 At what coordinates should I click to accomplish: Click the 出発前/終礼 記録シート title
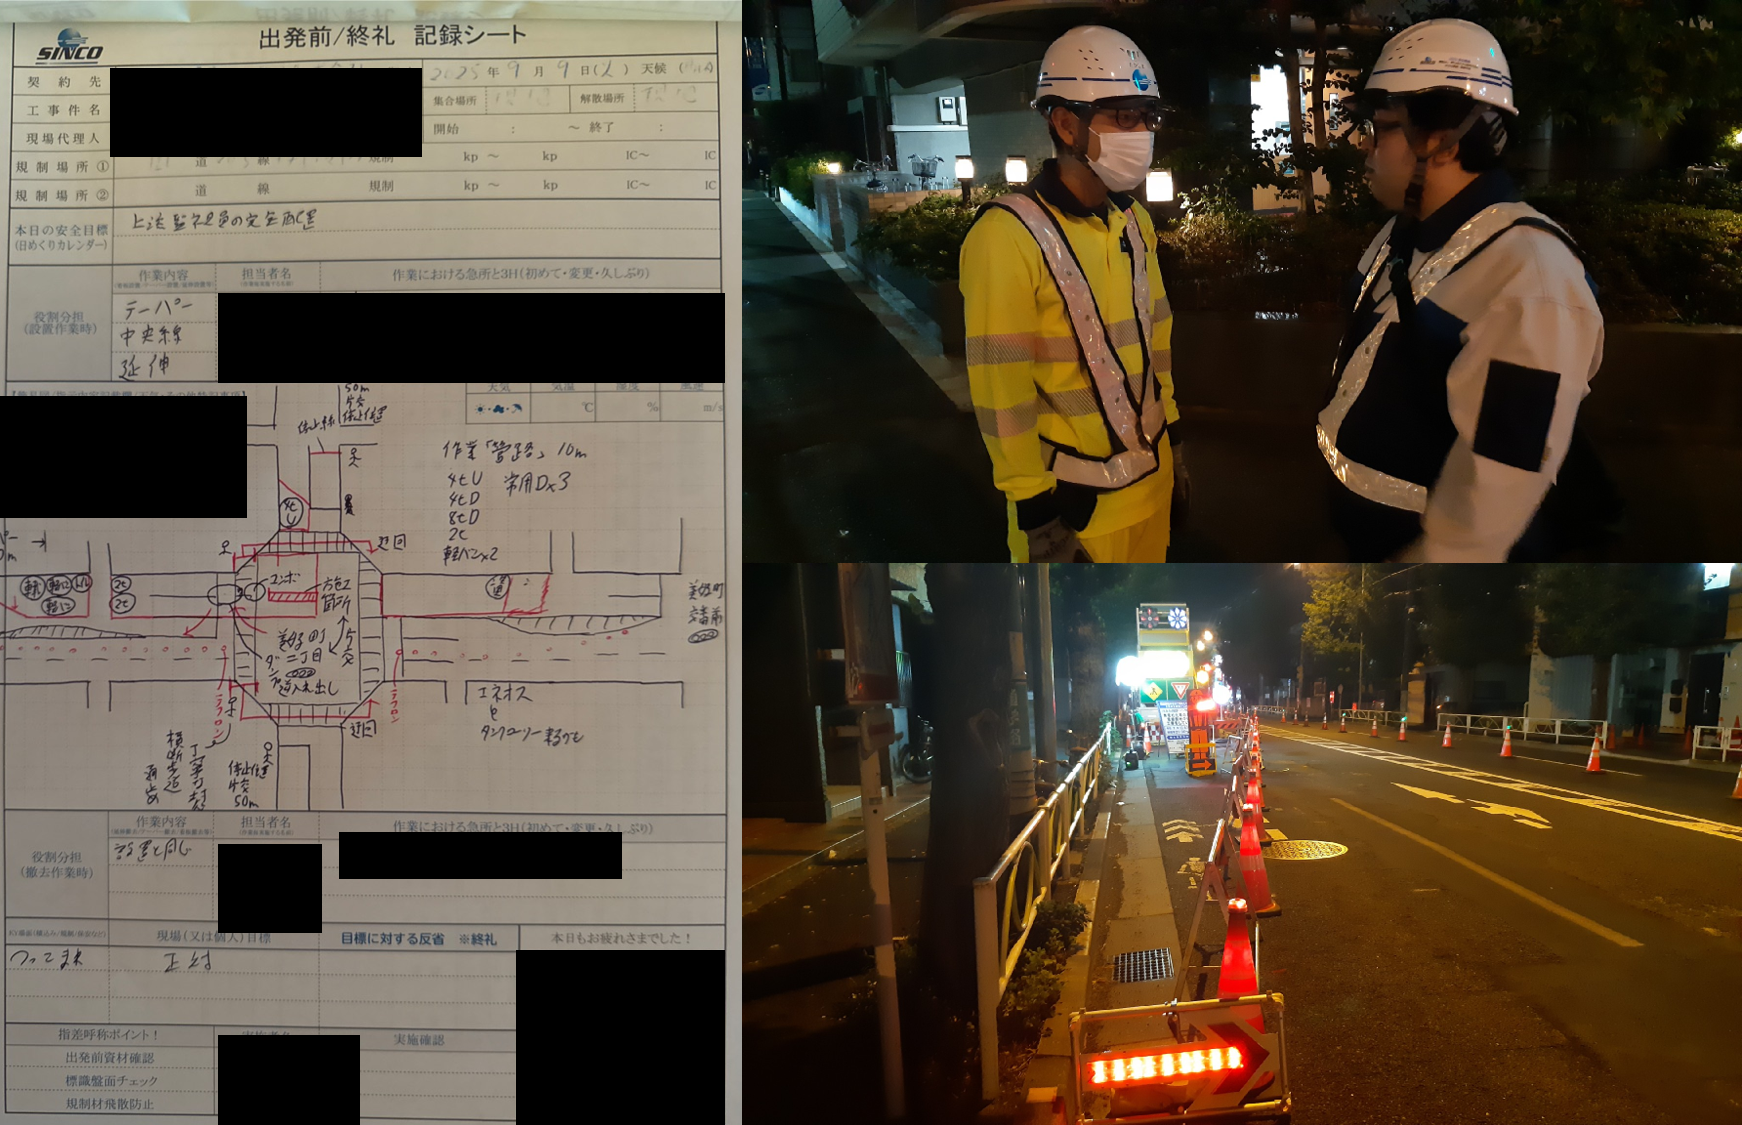(x=392, y=36)
